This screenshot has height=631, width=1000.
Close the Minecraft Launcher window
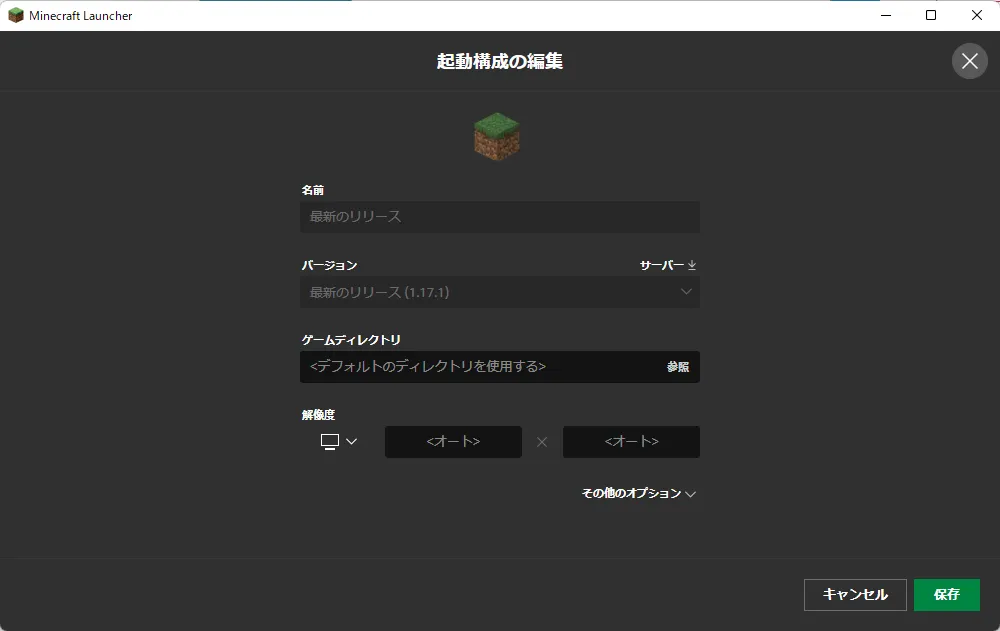click(976, 15)
